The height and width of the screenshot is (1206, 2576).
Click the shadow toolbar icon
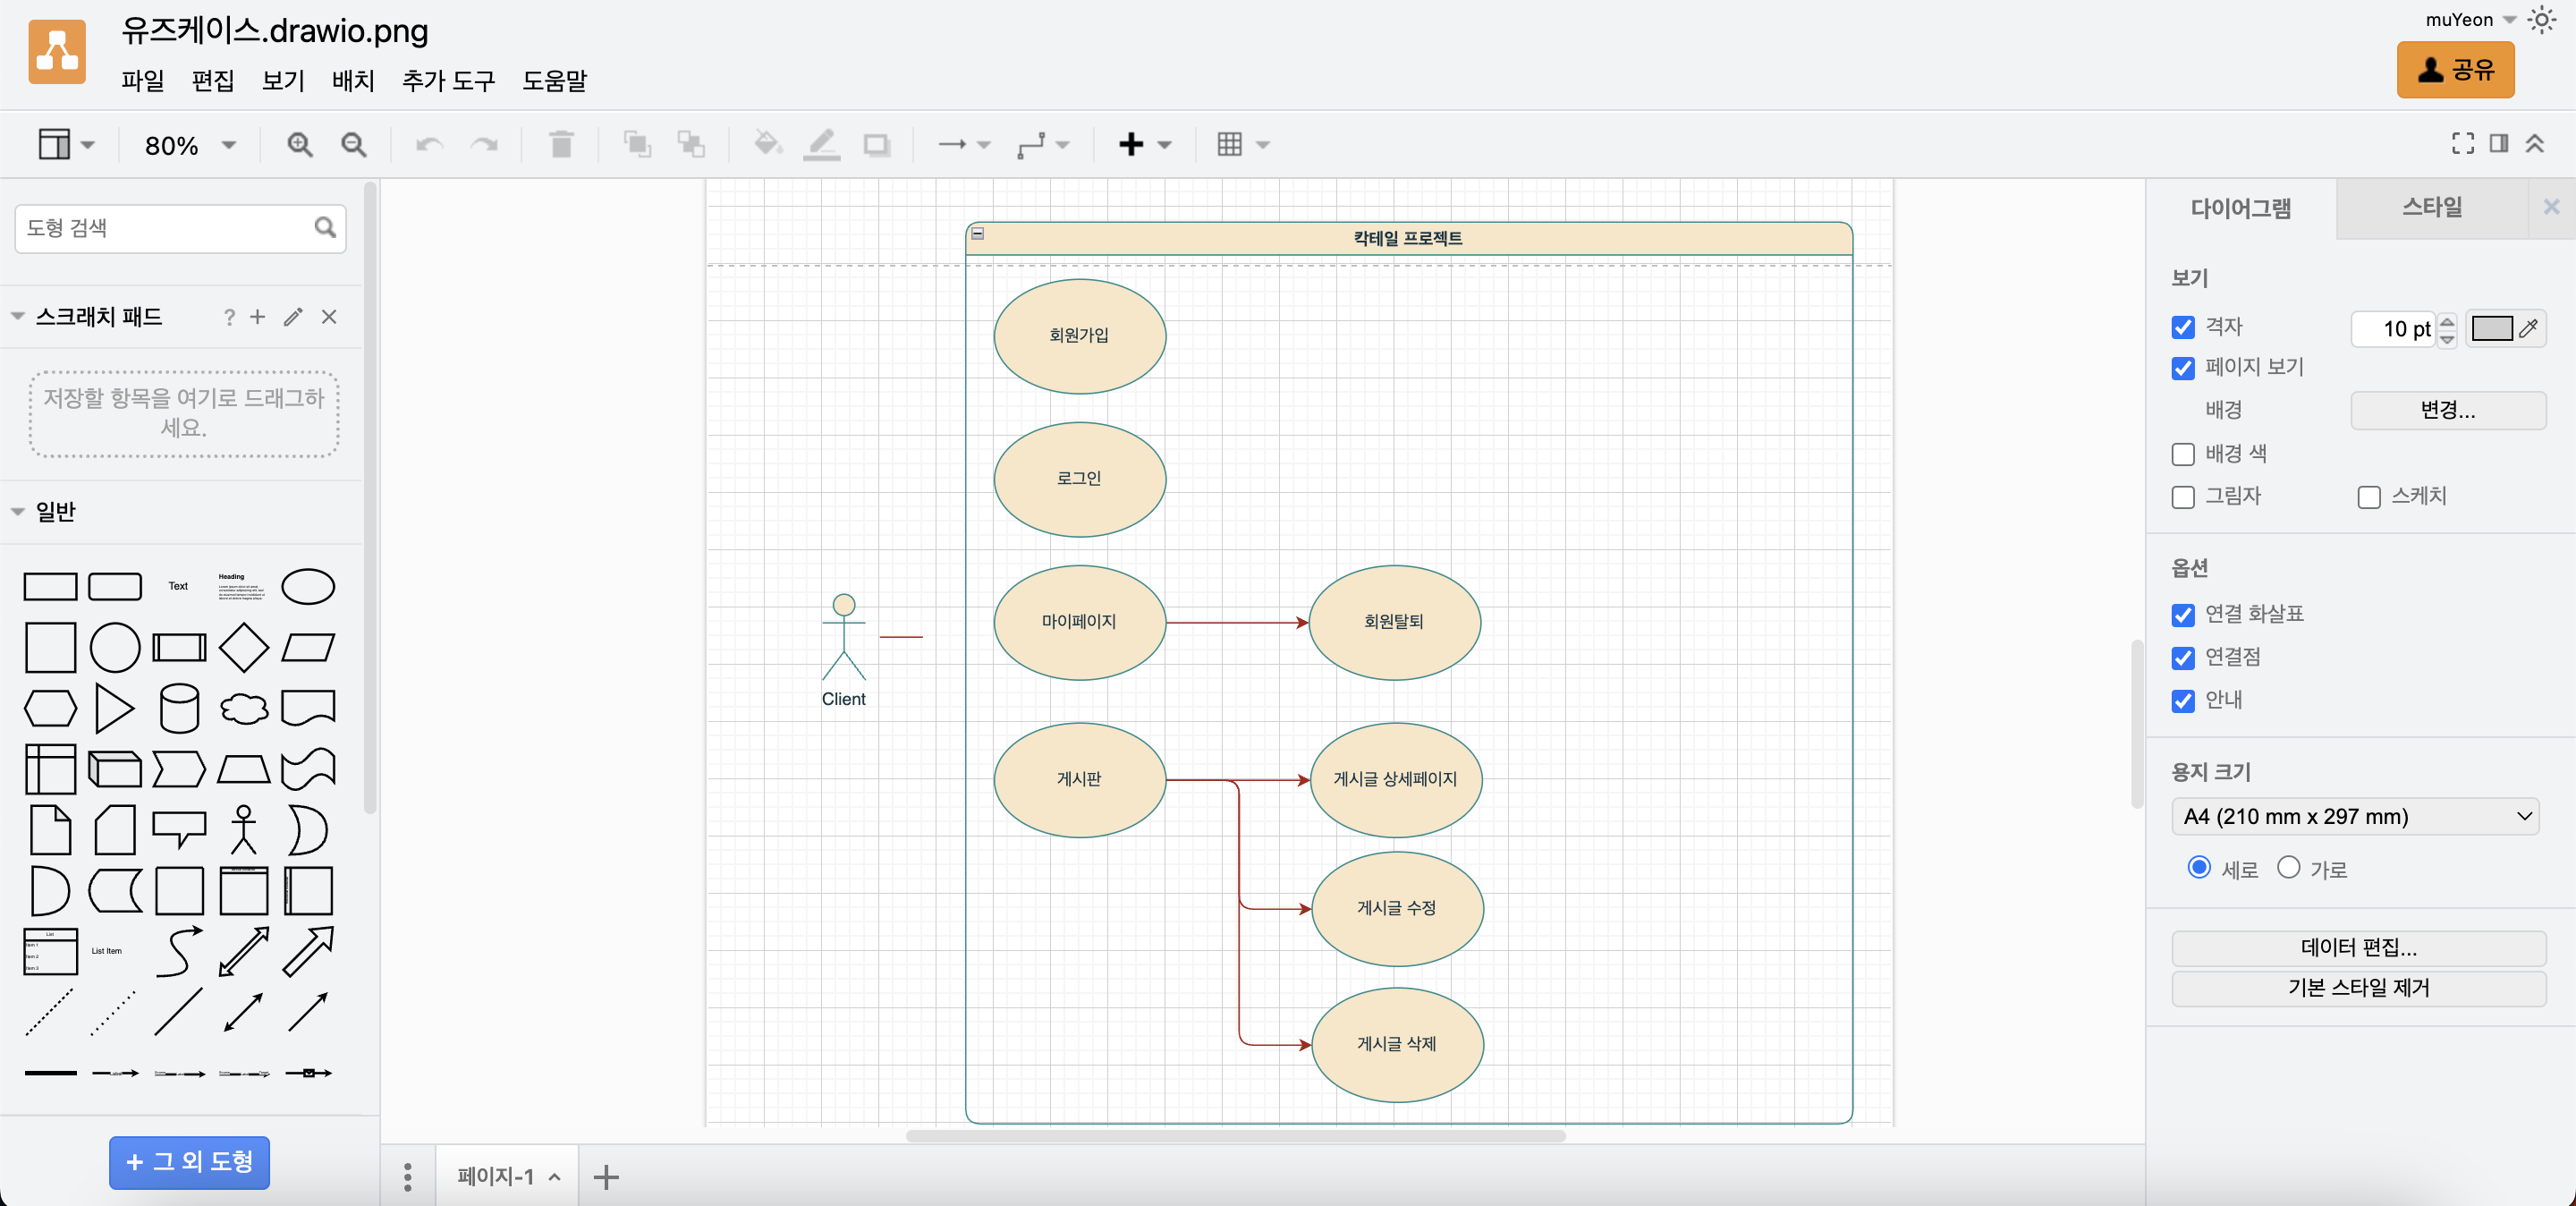(877, 145)
